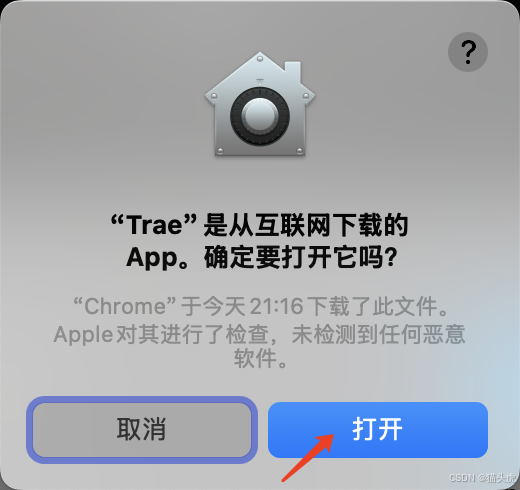Click the red arrow annotation
The image size is (520, 490).
coord(308,457)
